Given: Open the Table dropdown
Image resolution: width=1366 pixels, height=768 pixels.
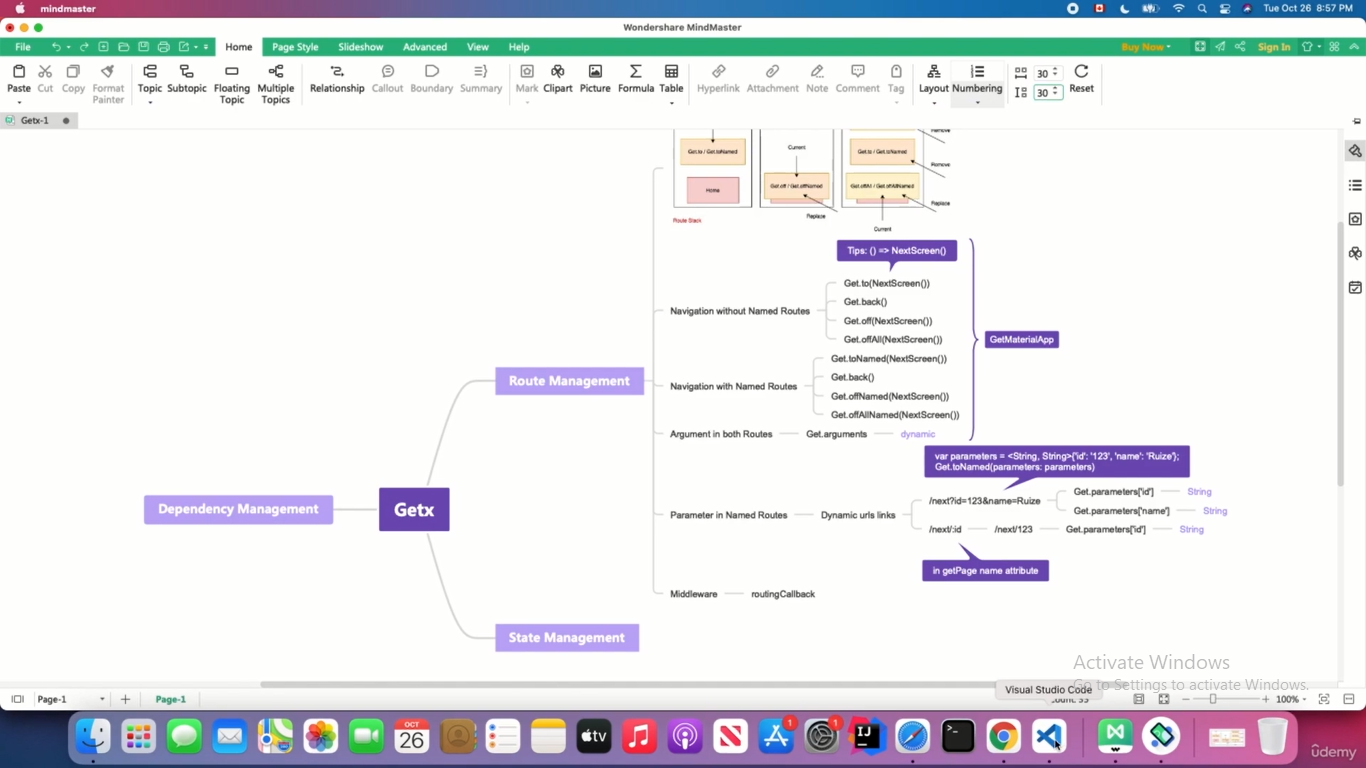Looking at the screenshot, I should coord(671,102).
